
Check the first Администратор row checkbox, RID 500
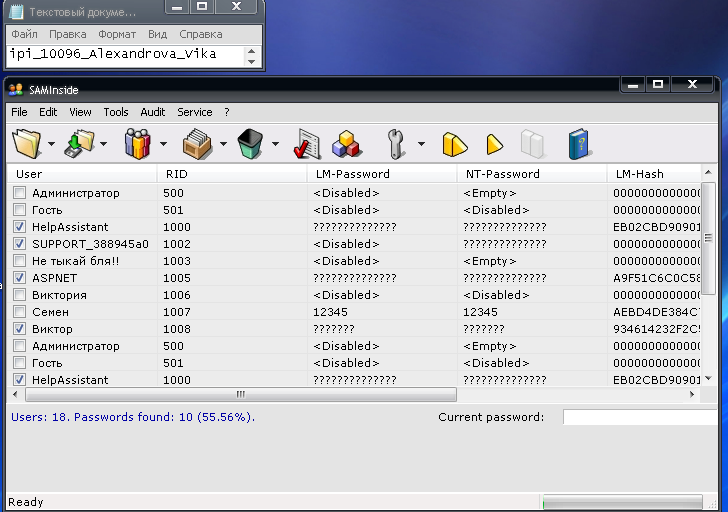pyautogui.click(x=20, y=193)
